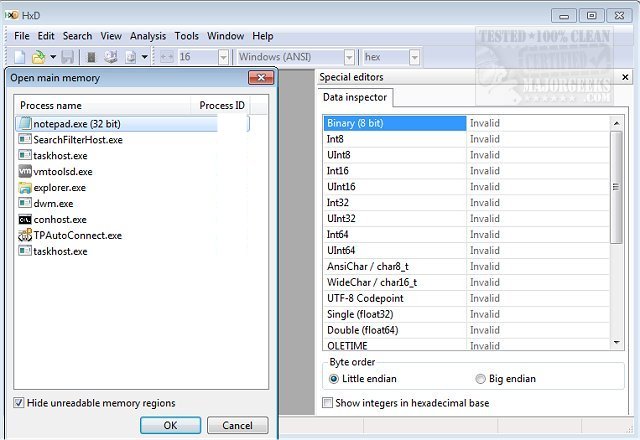Select the UInt16 data inspector row

coord(466,187)
